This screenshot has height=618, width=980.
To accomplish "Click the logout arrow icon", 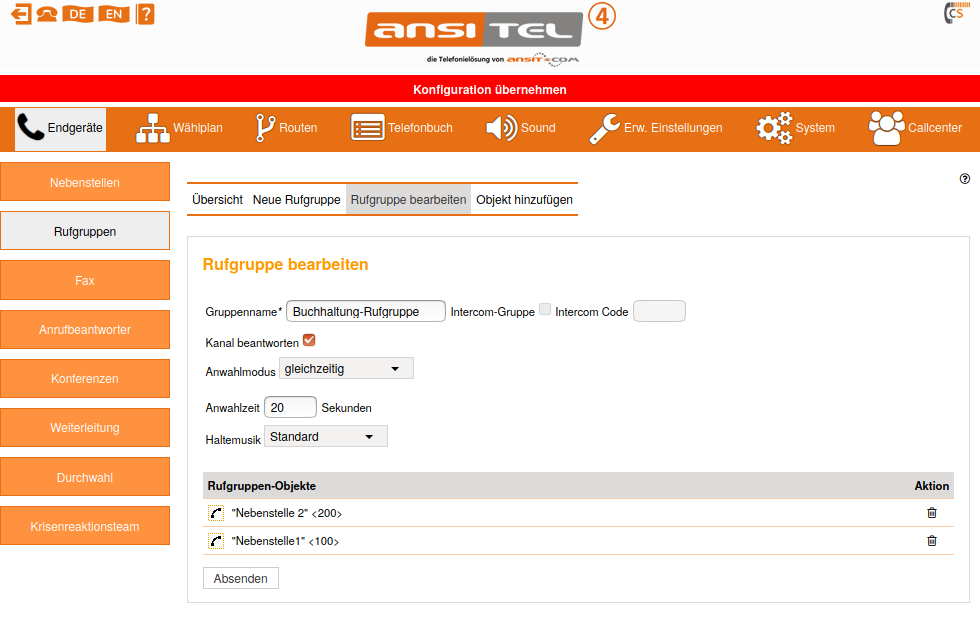I will click(x=19, y=13).
